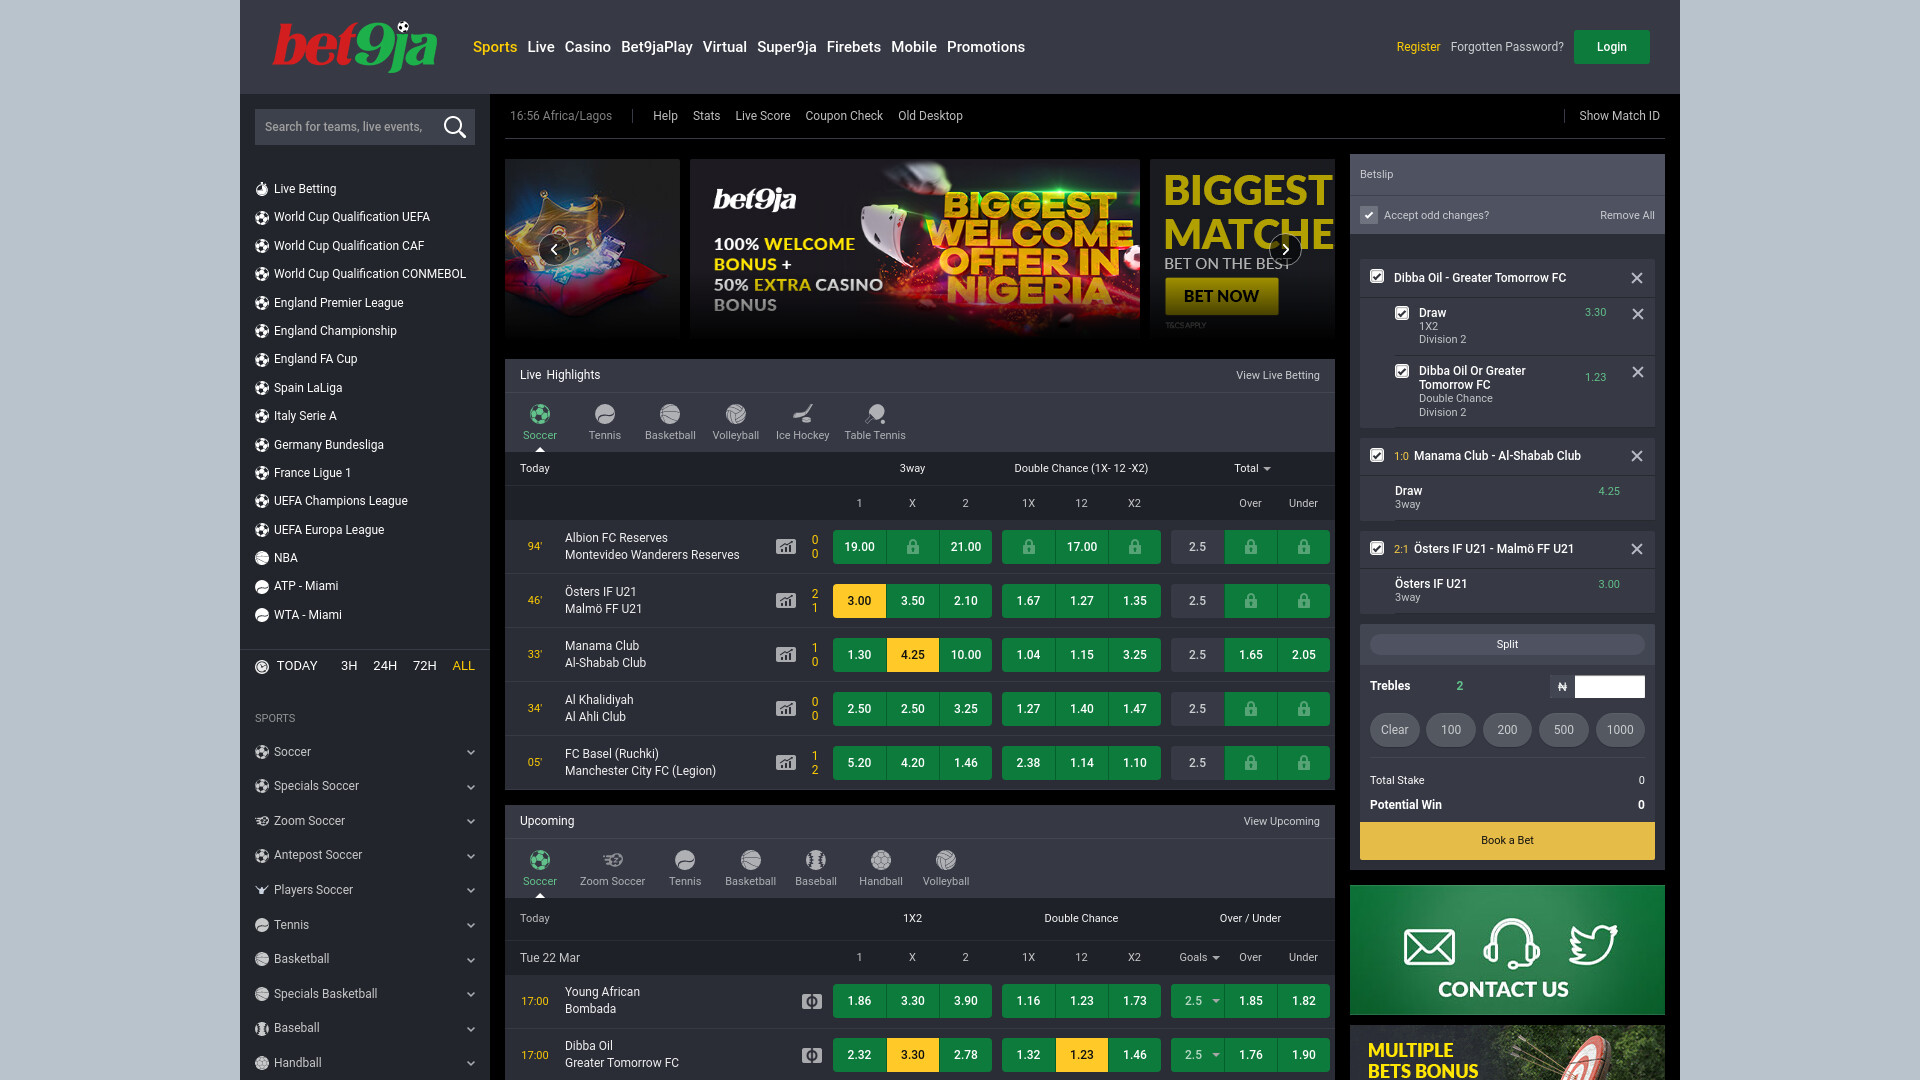Open stats icon for Albion FC Reserves match
The height and width of the screenshot is (1080, 1920).
[x=786, y=547]
